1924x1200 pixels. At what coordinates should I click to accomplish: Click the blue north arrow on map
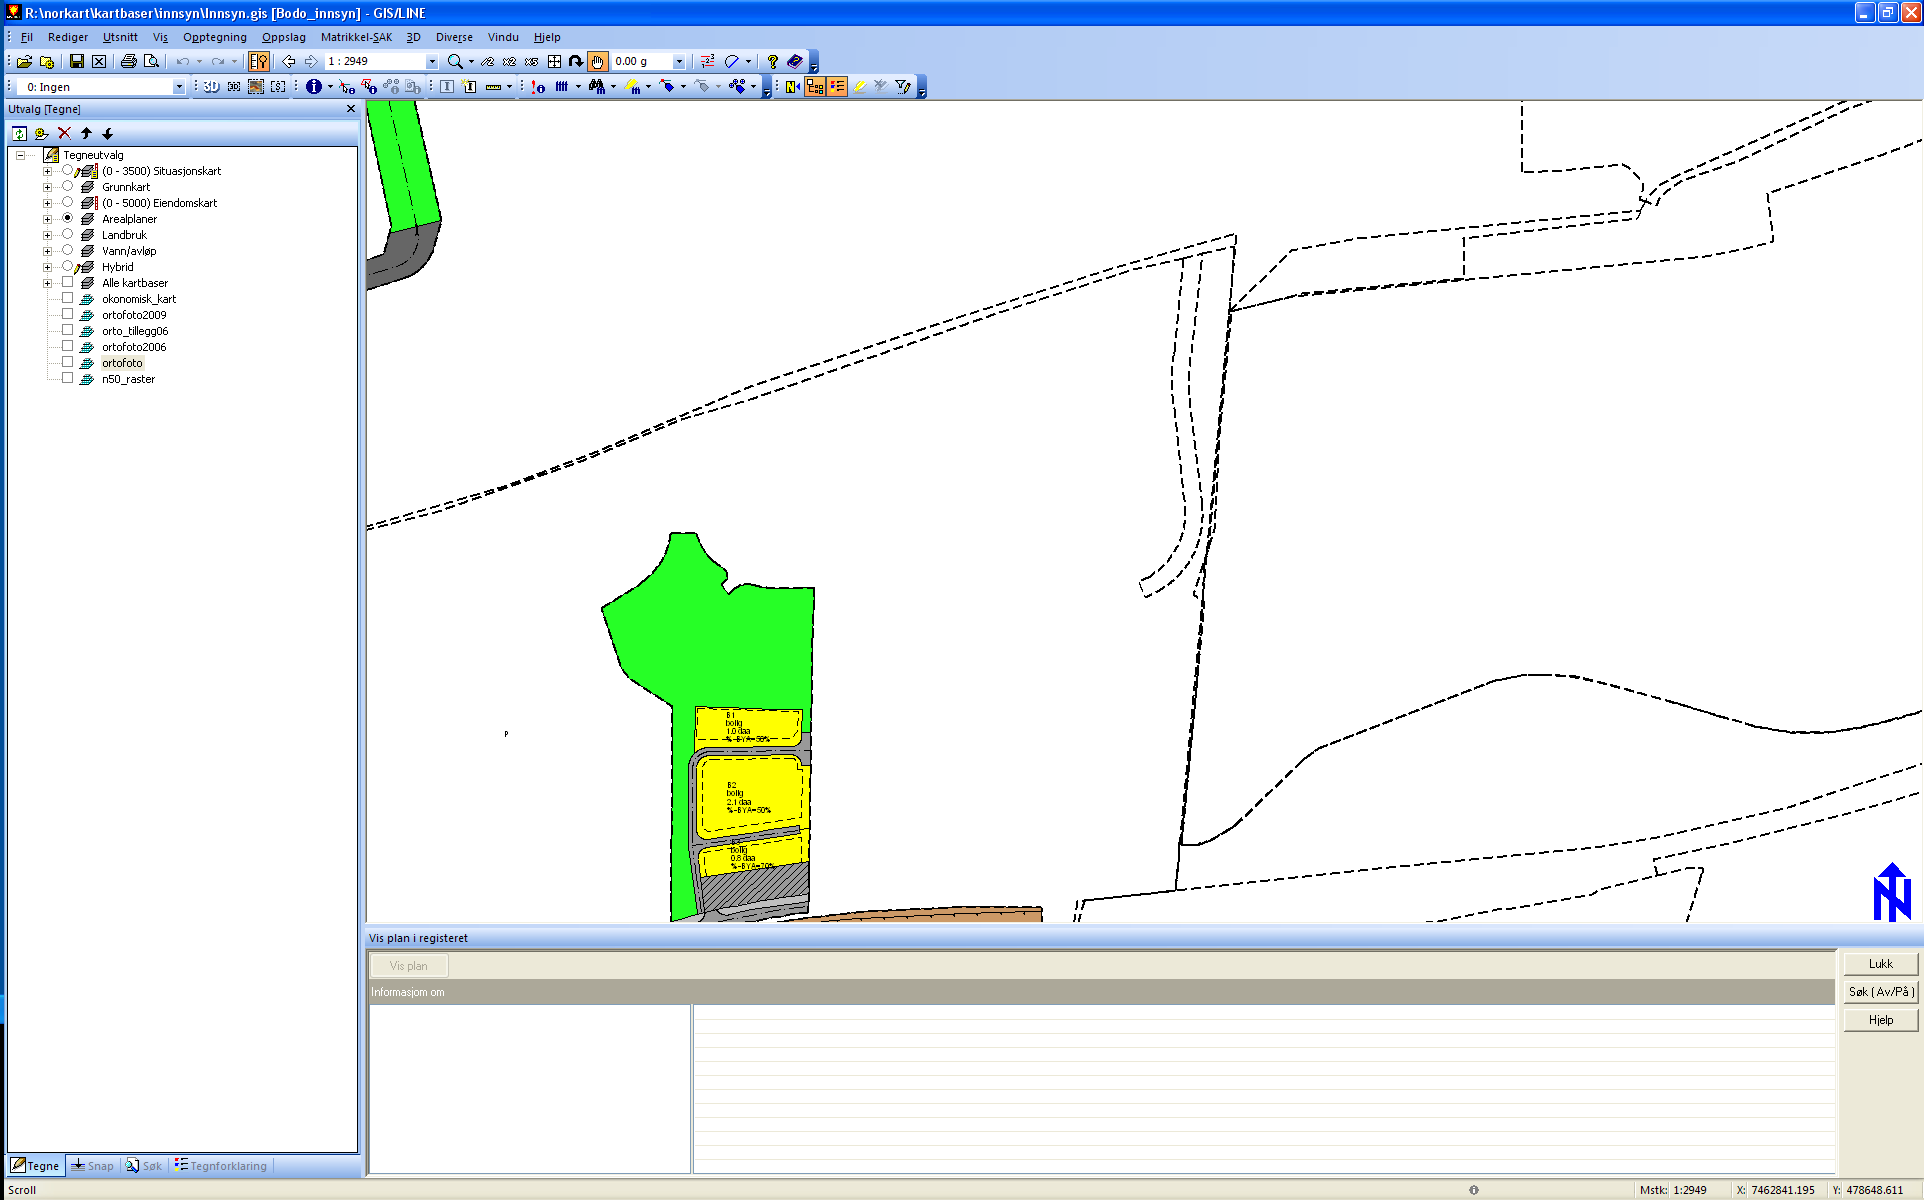1891,892
